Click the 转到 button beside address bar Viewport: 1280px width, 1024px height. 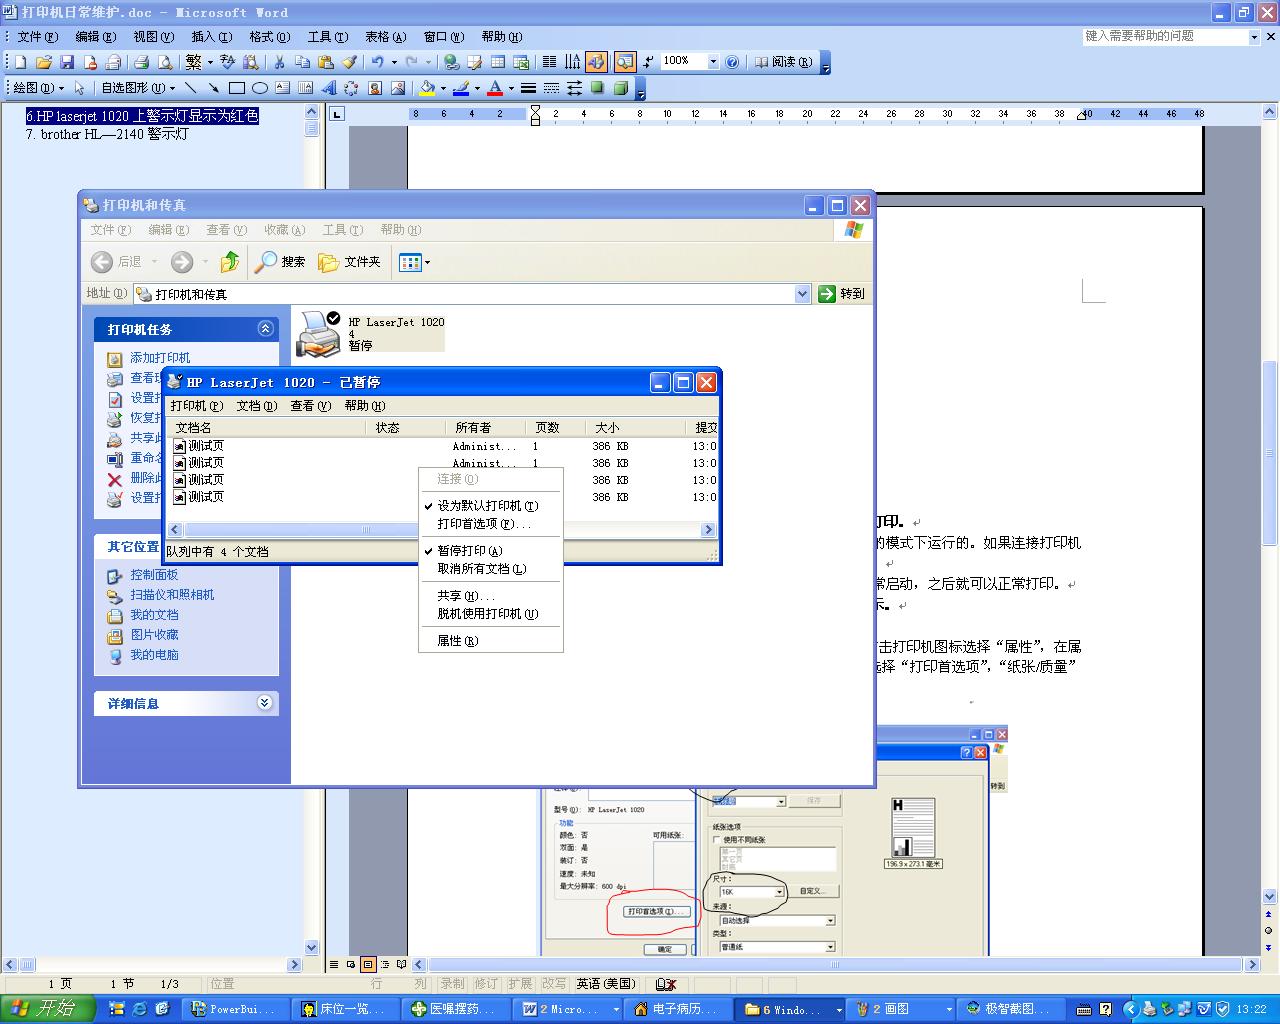coord(842,294)
